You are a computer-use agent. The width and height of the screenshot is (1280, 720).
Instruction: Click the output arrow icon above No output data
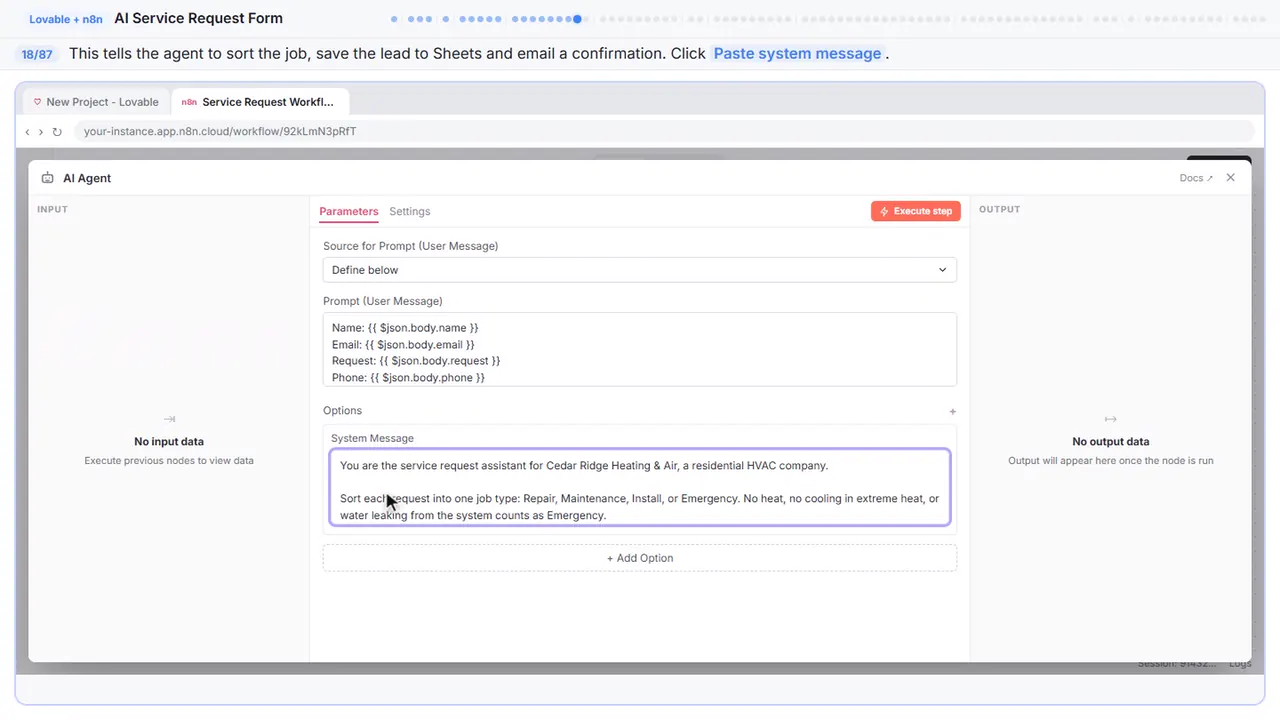[x=1110, y=419]
